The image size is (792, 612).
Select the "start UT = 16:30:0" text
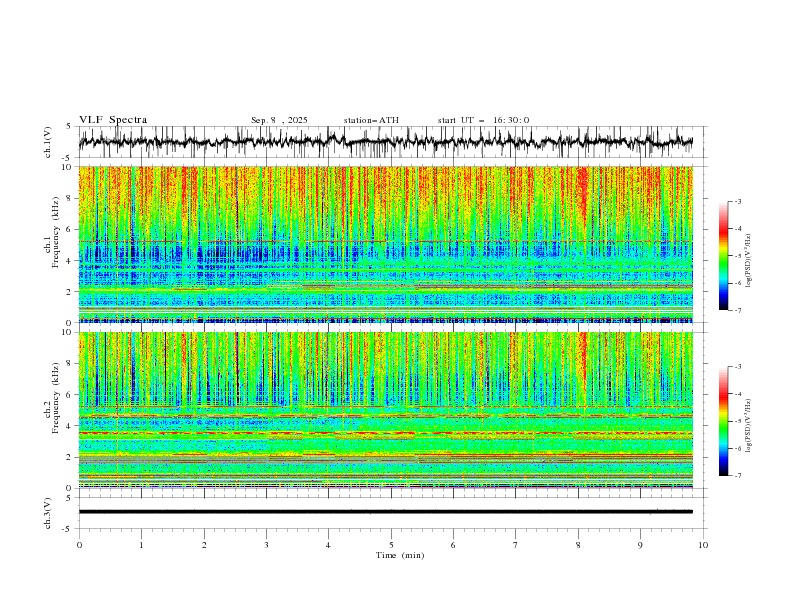click(483, 120)
